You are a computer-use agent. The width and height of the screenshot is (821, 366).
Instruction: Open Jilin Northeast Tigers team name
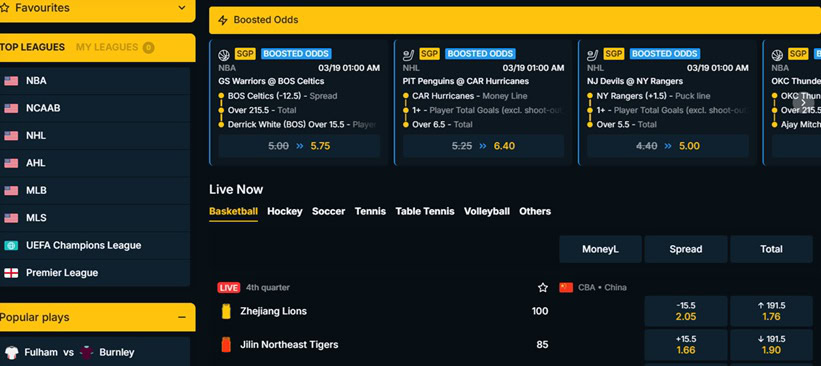[x=289, y=345]
